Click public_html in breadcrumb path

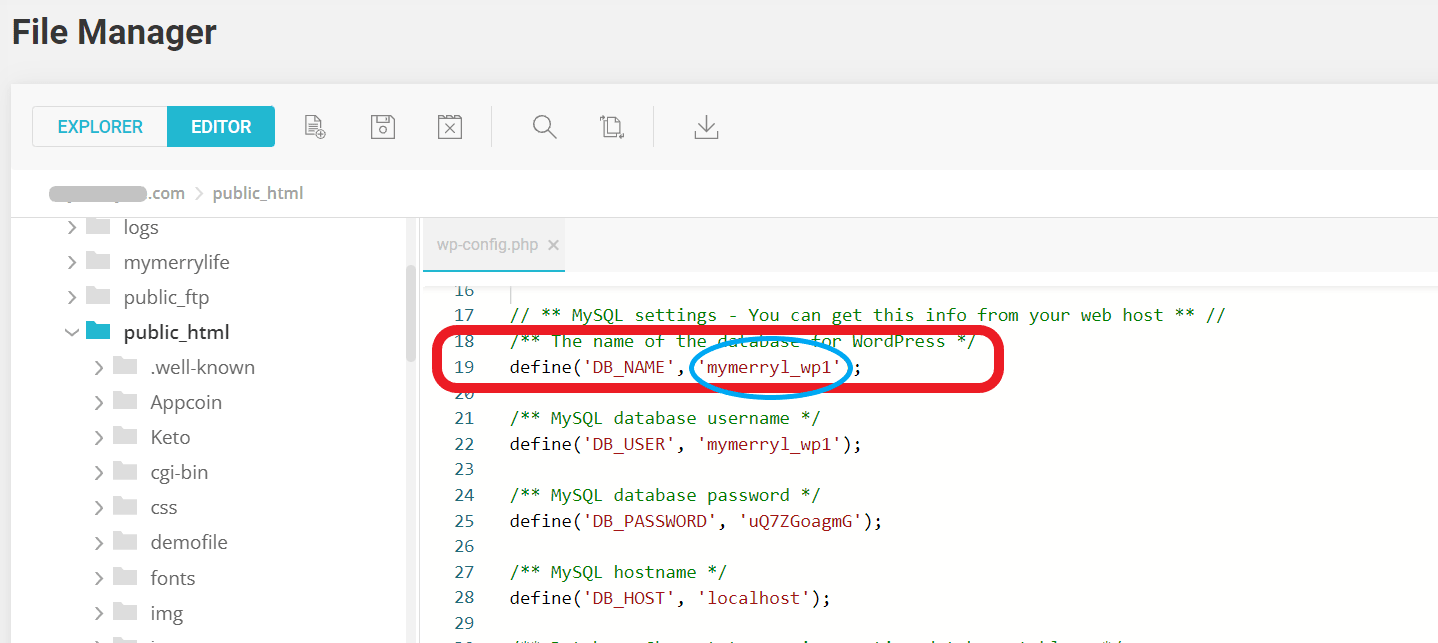pyautogui.click(x=258, y=193)
